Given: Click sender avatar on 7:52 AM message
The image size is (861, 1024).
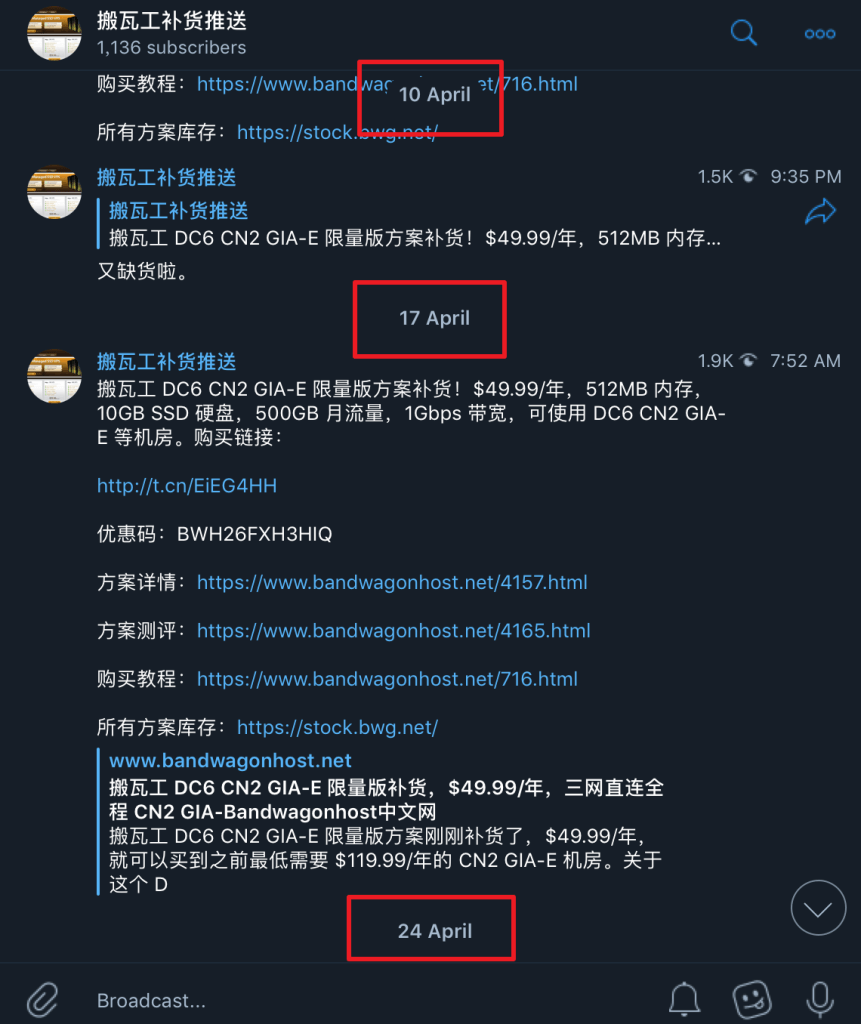Looking at the screenshot, I should pyautogui.click(x=54, y=376).
